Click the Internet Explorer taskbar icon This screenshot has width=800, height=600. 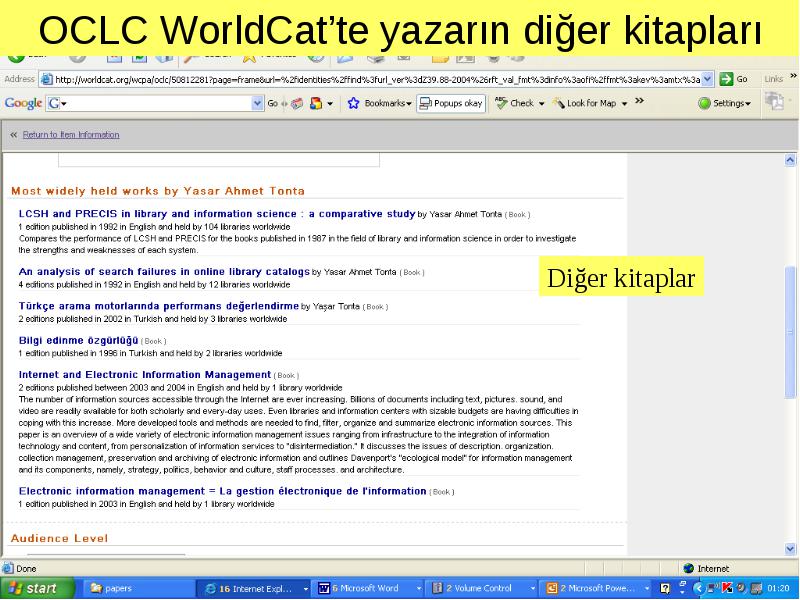click(210, 588)
